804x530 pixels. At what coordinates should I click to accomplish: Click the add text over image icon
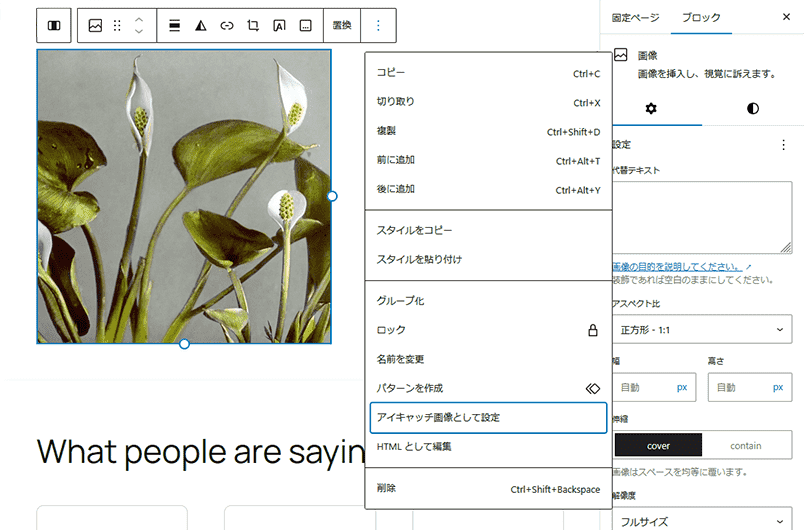pyautogui.click(x=279, y=26)
